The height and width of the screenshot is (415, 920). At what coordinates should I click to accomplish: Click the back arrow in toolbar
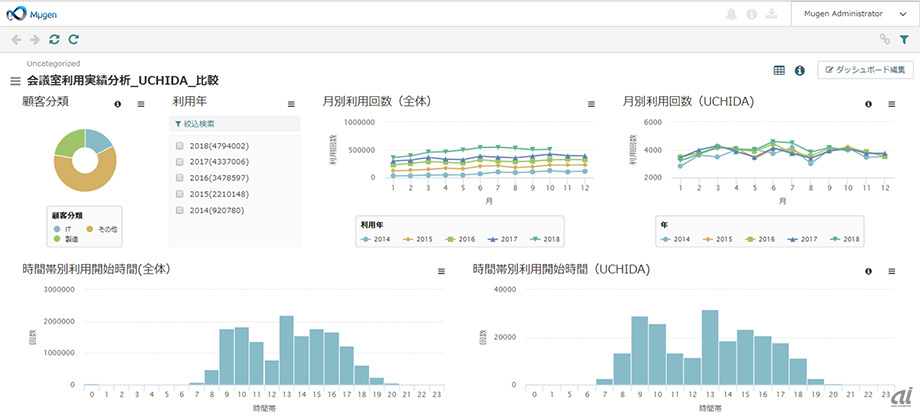click(16, 40)
